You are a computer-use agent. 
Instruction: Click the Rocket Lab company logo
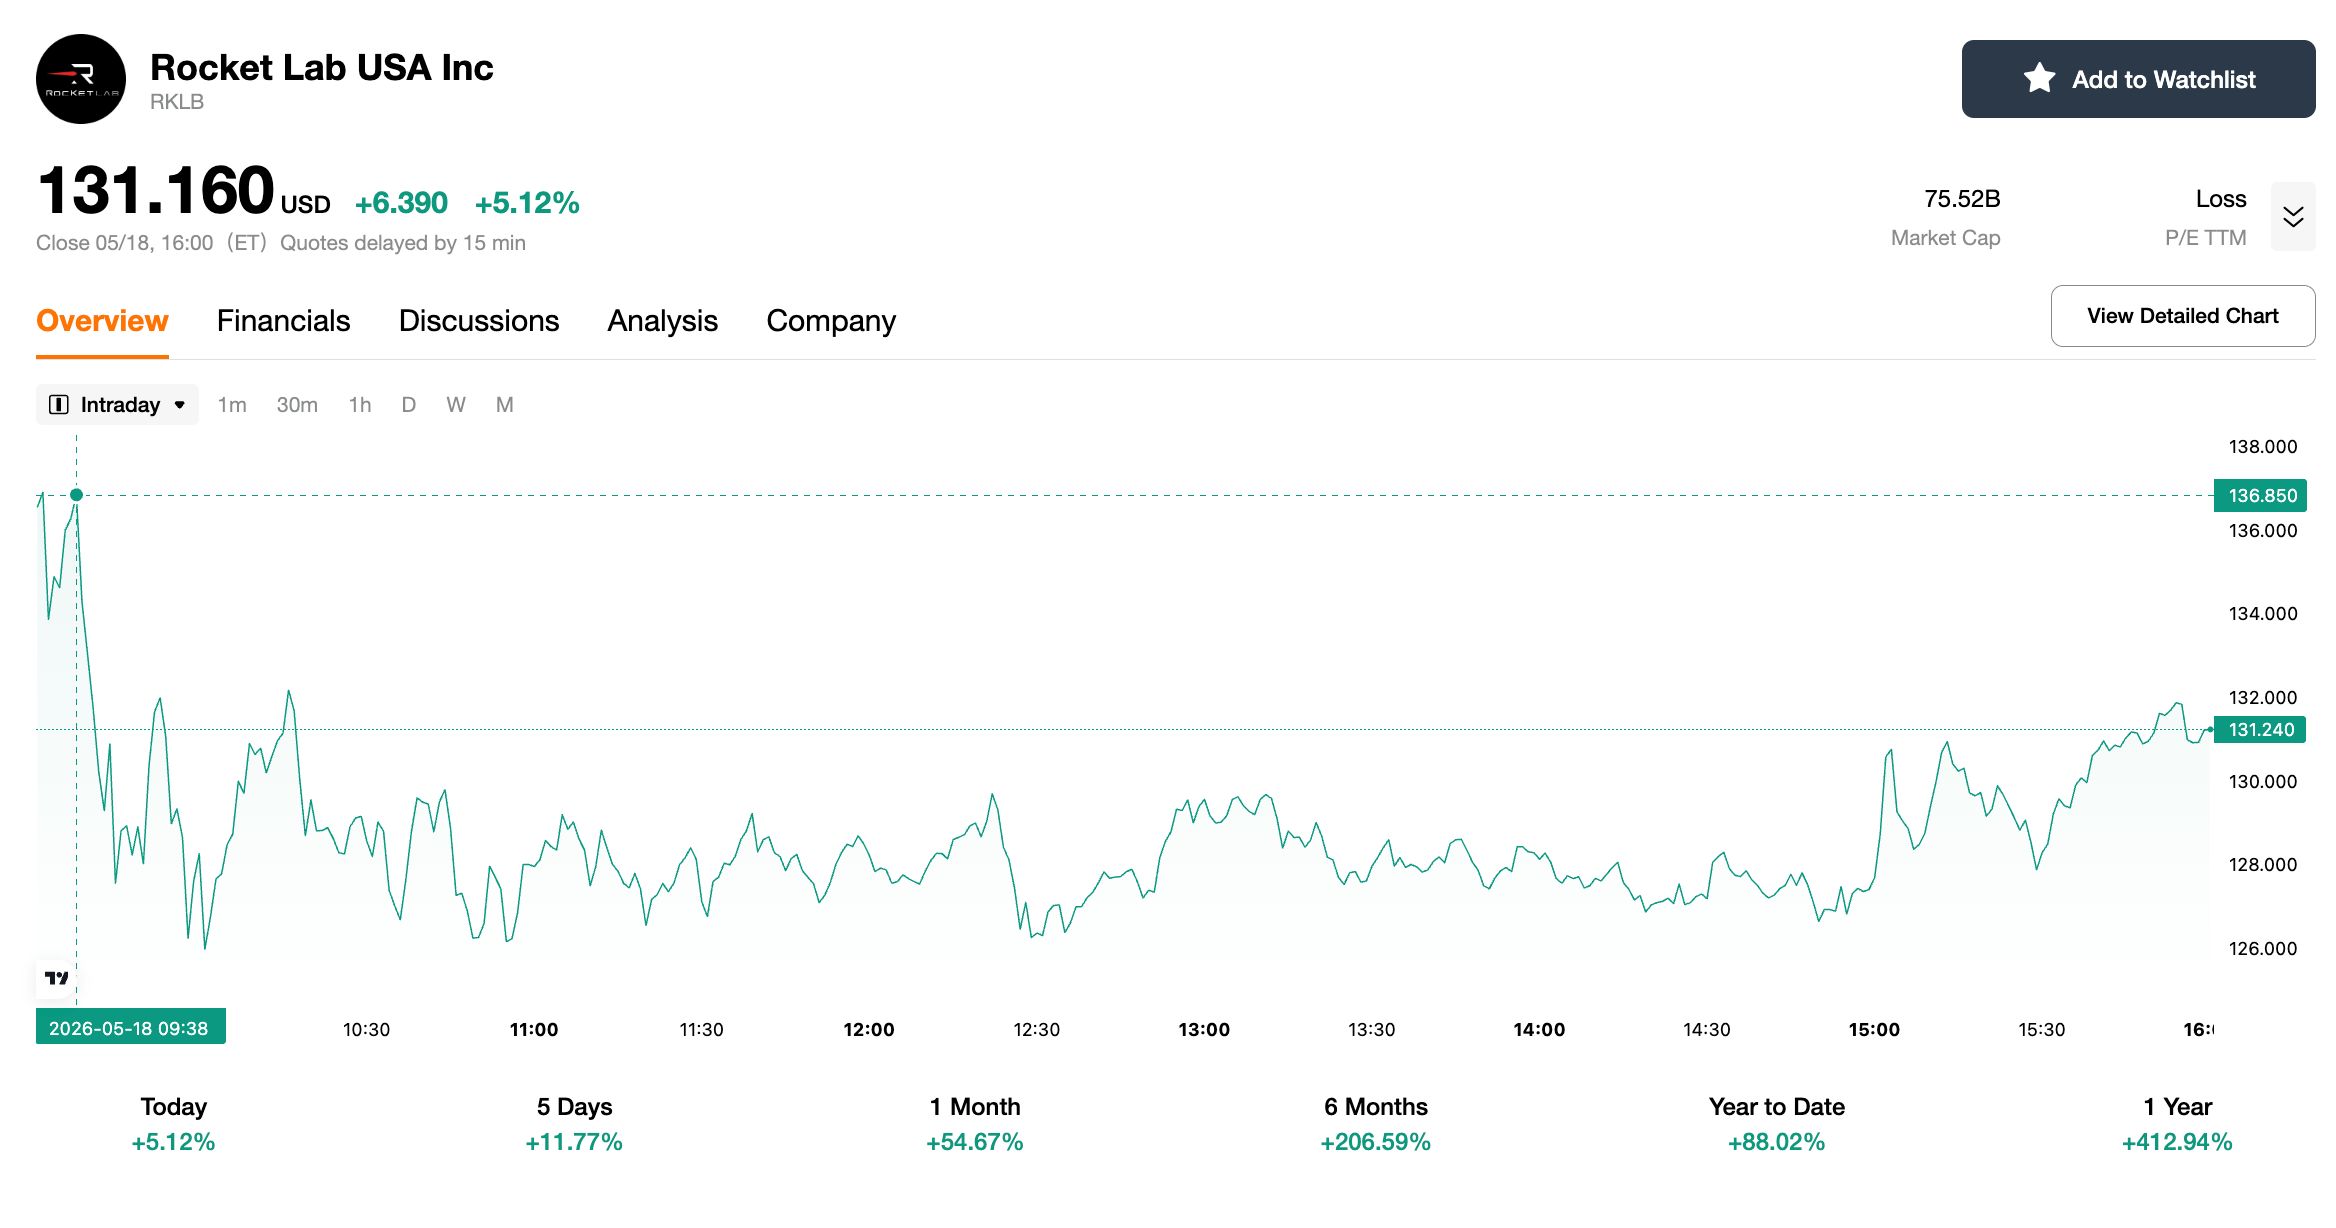point(81,79)
